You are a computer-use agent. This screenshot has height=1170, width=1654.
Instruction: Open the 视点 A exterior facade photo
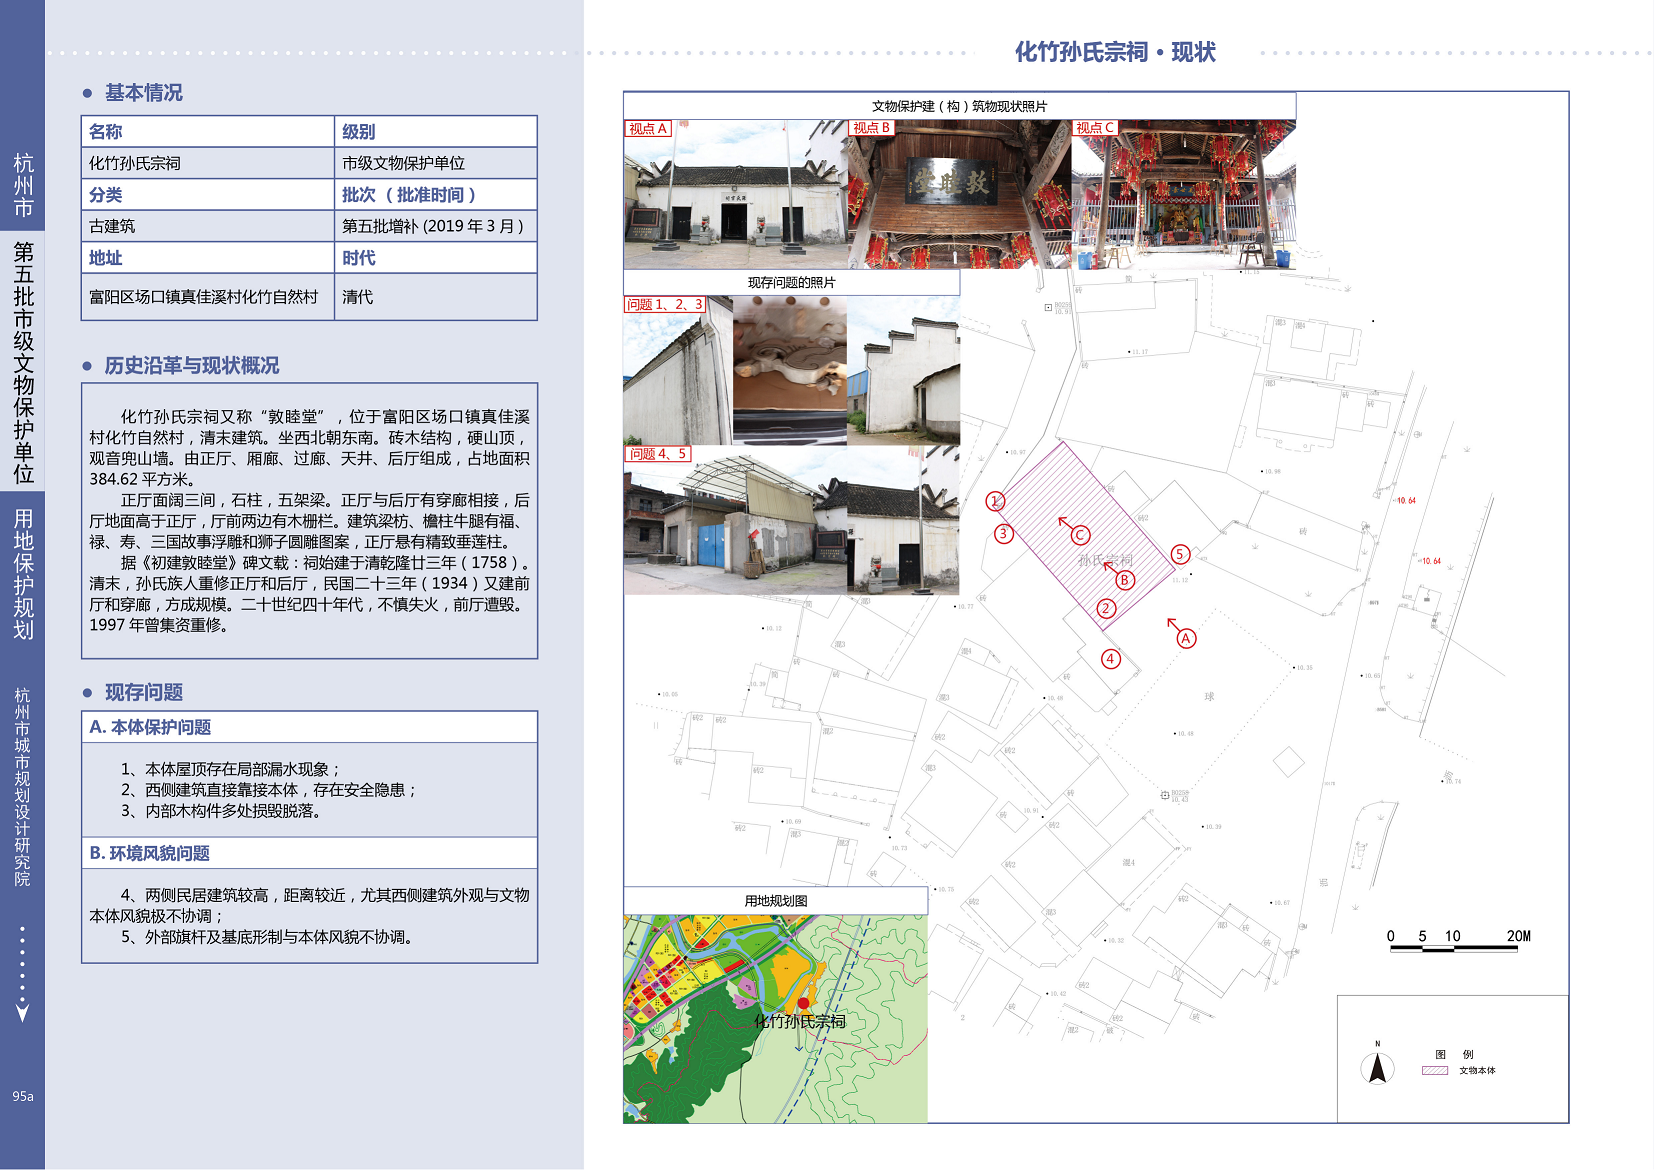tap(735, 194)
